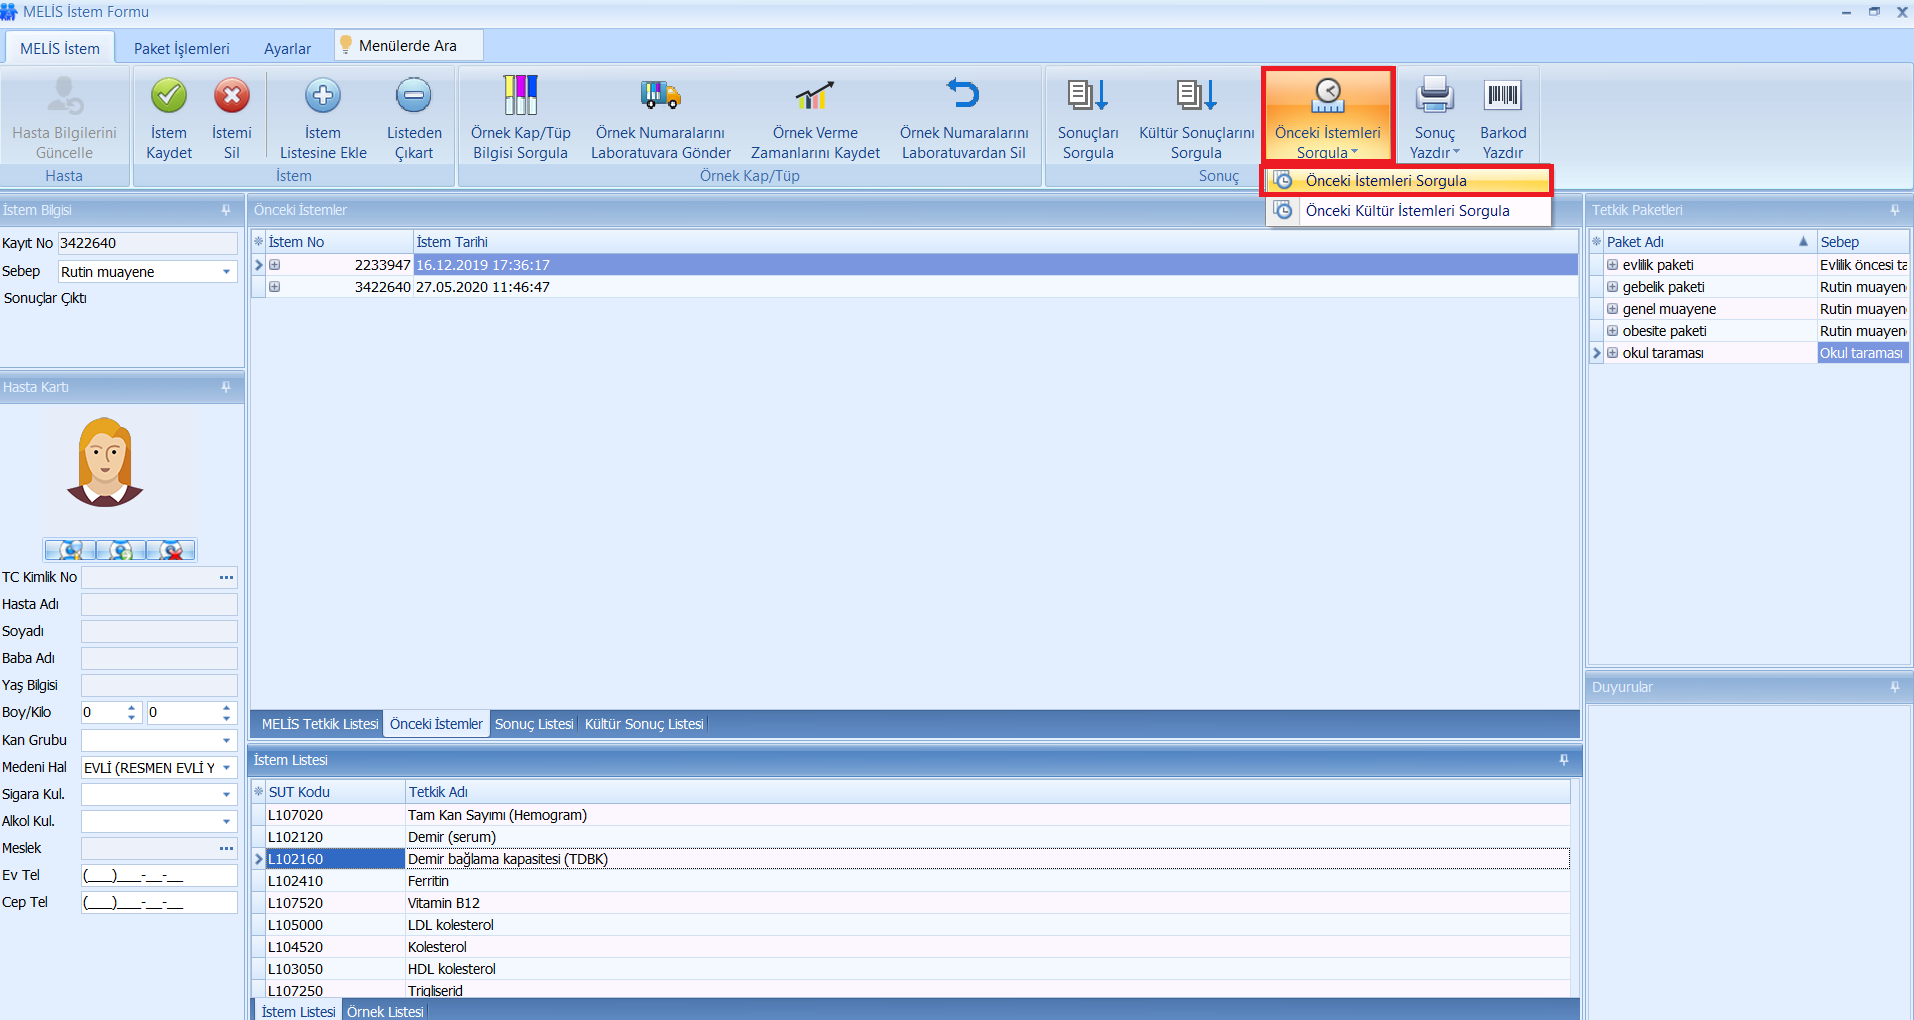Open the Kan Grubu dropdown
1914x1020 pixels.
[226, 740]
